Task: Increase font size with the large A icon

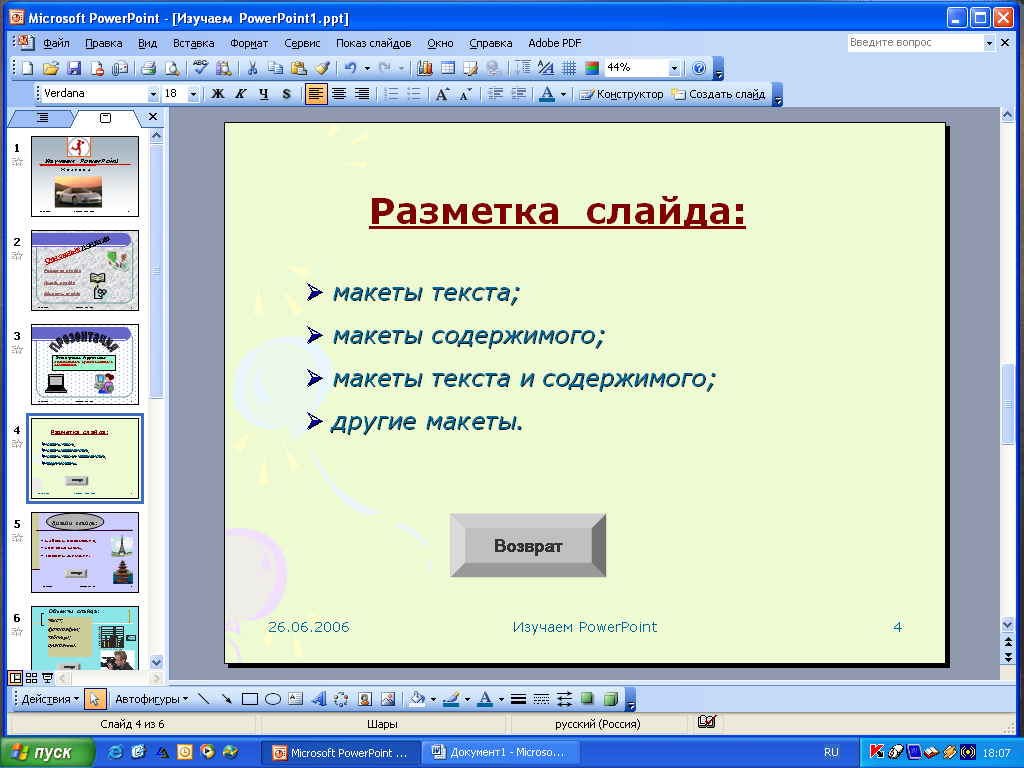Action: tap(442, 94)
